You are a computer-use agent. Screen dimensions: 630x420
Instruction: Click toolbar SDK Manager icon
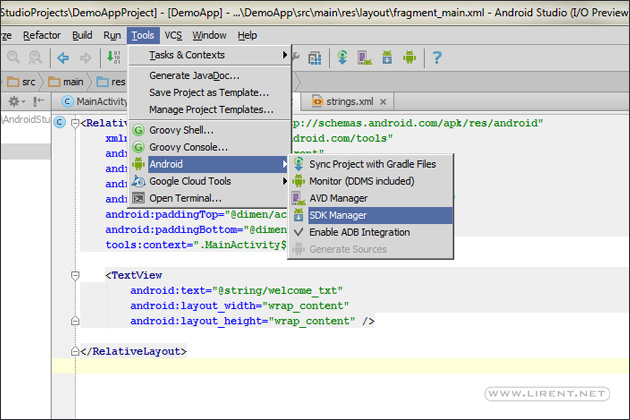point(387,57)
